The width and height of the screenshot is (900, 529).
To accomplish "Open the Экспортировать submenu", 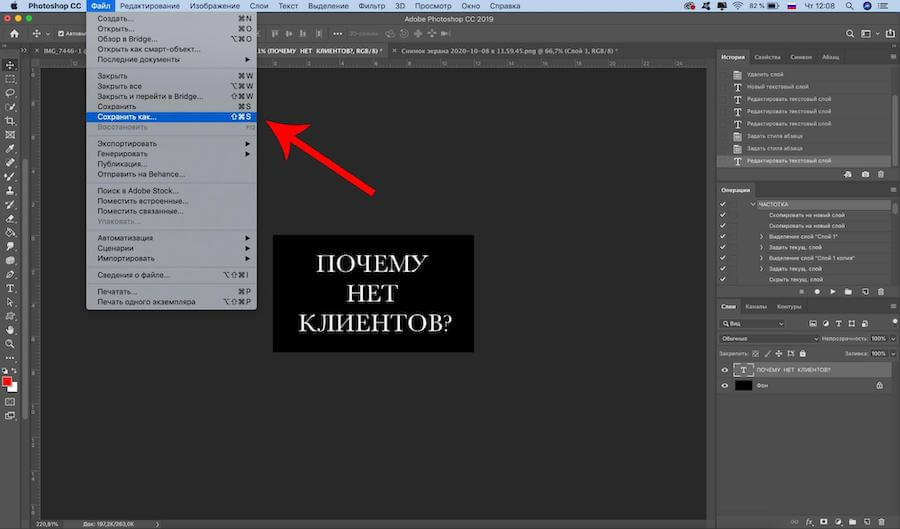I will click(127, 143).
